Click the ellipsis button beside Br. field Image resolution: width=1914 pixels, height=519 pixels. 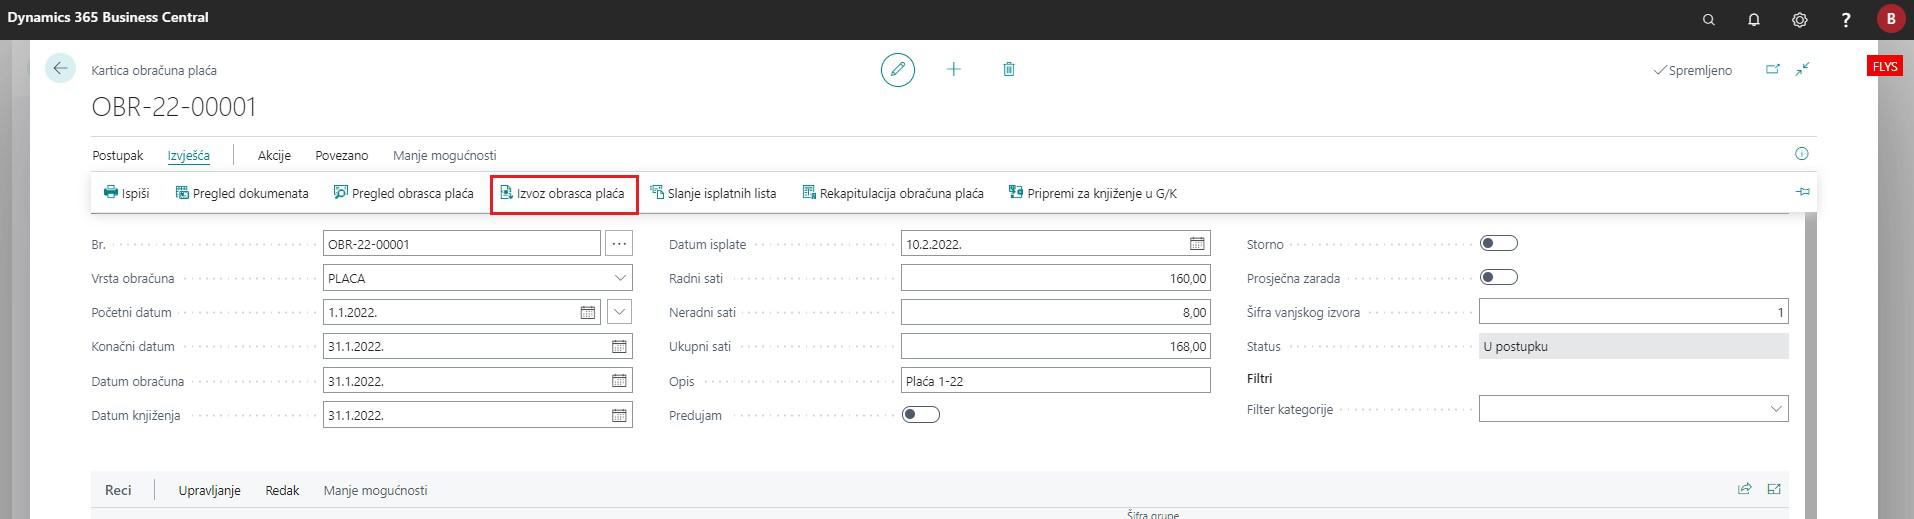pos(619,243)
